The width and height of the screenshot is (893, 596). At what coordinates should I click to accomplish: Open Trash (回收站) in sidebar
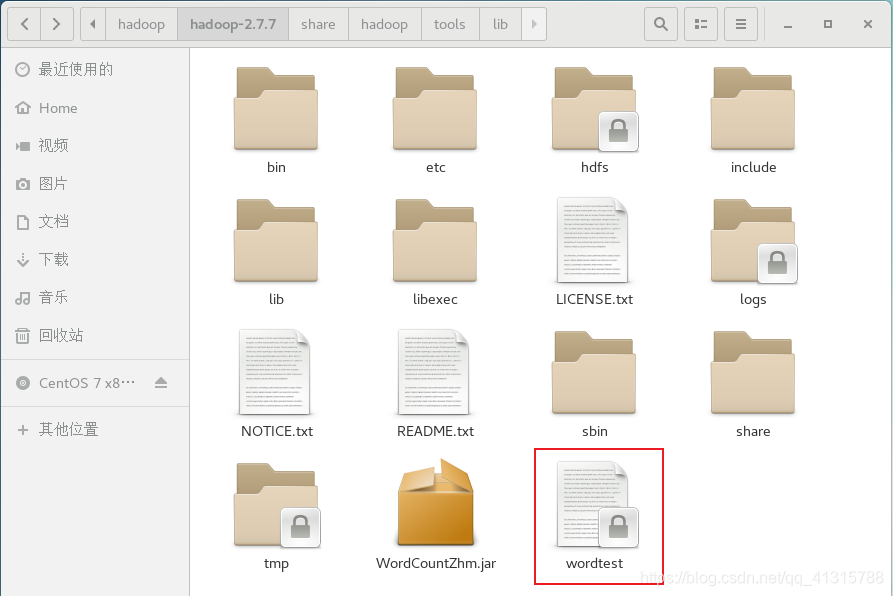pos(95,335)
